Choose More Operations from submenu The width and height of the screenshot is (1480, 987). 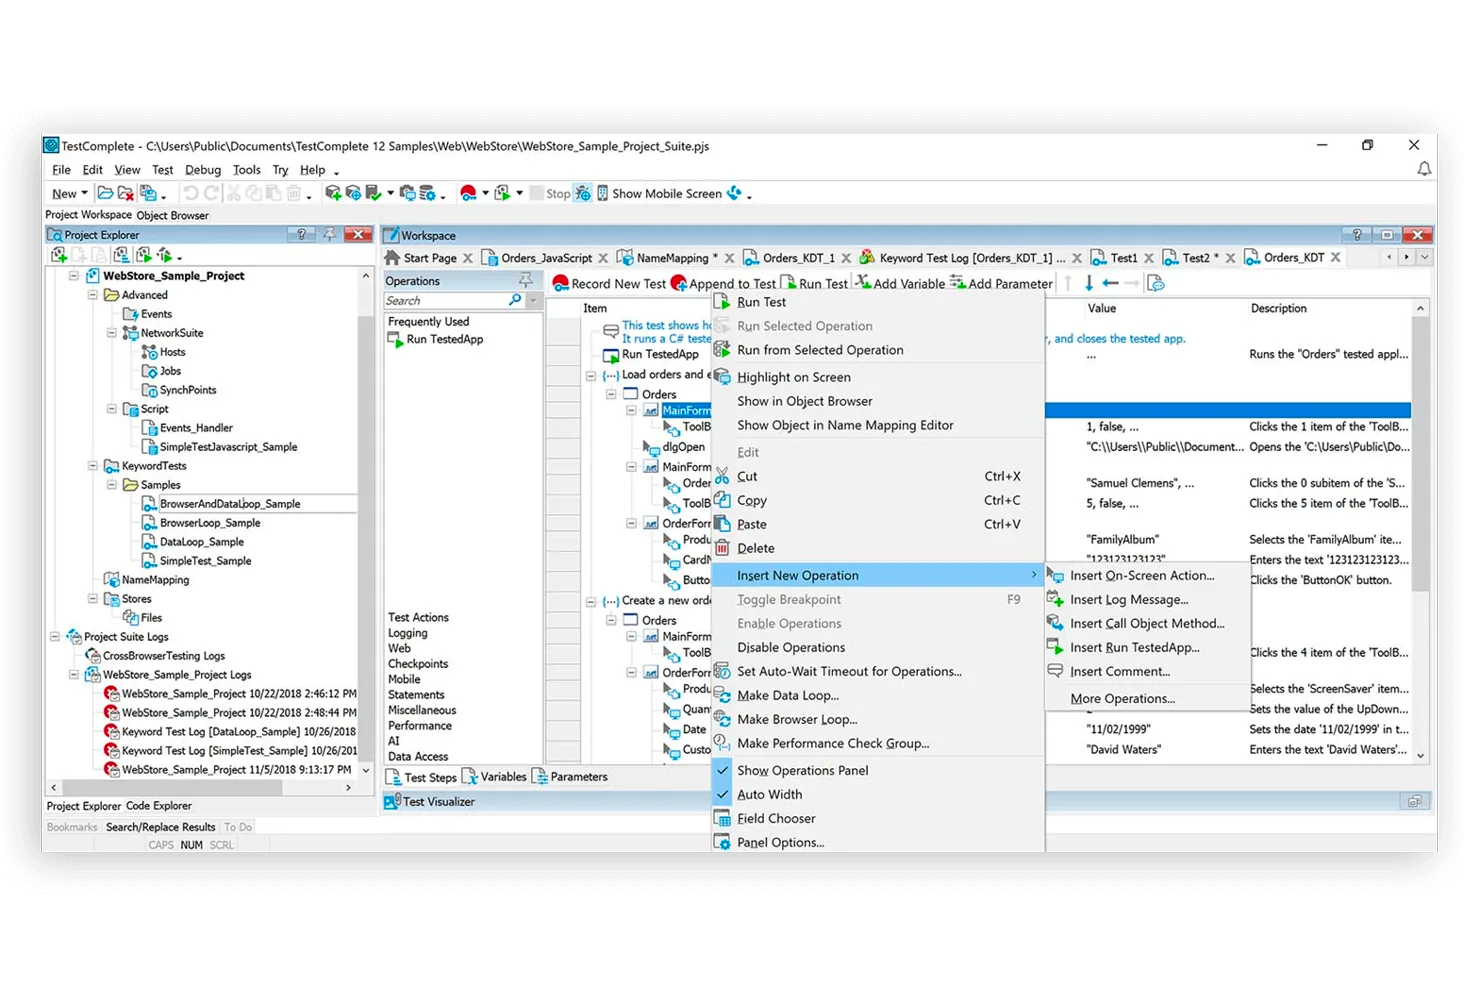pyautogui.click(x=1147, y=698)
